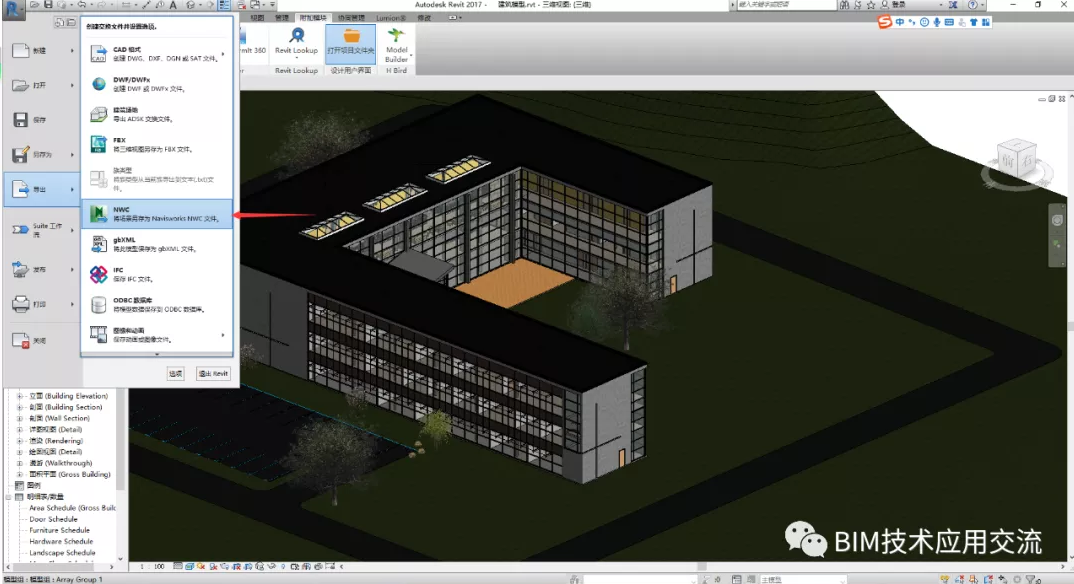
Task: Expand the Walkthrough views node
Action: [20, 463]
